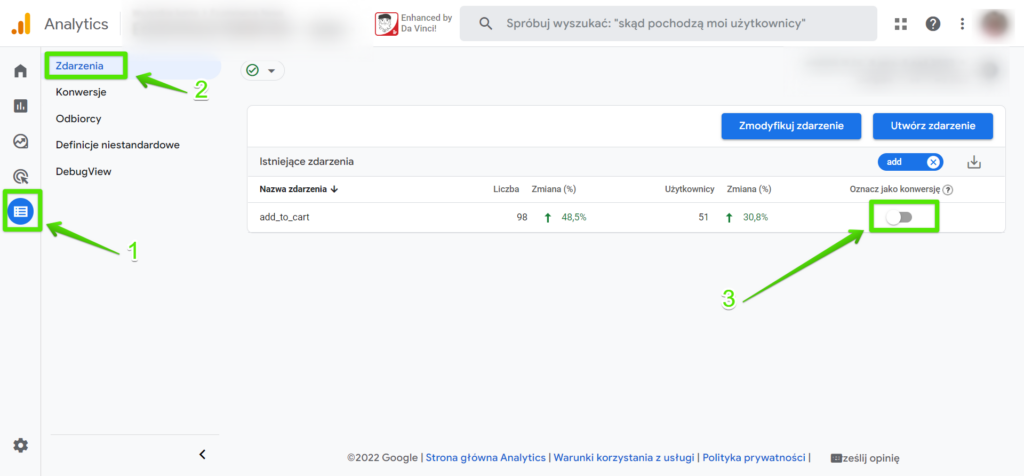Clear the 'add' search filter chip
The image size is (1024, 476).
(x=933, y=162)
